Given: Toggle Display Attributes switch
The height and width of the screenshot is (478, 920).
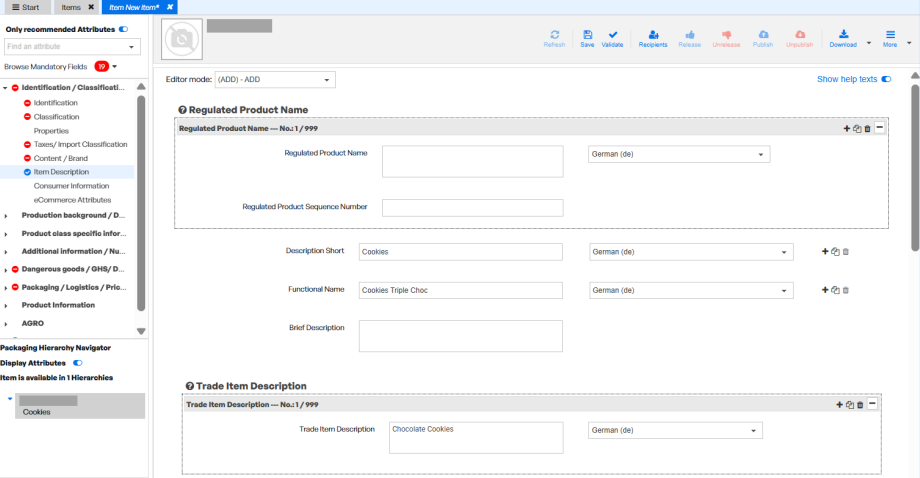Looking at the screenshot, I should pyautogui.click(x=77, y=363).
